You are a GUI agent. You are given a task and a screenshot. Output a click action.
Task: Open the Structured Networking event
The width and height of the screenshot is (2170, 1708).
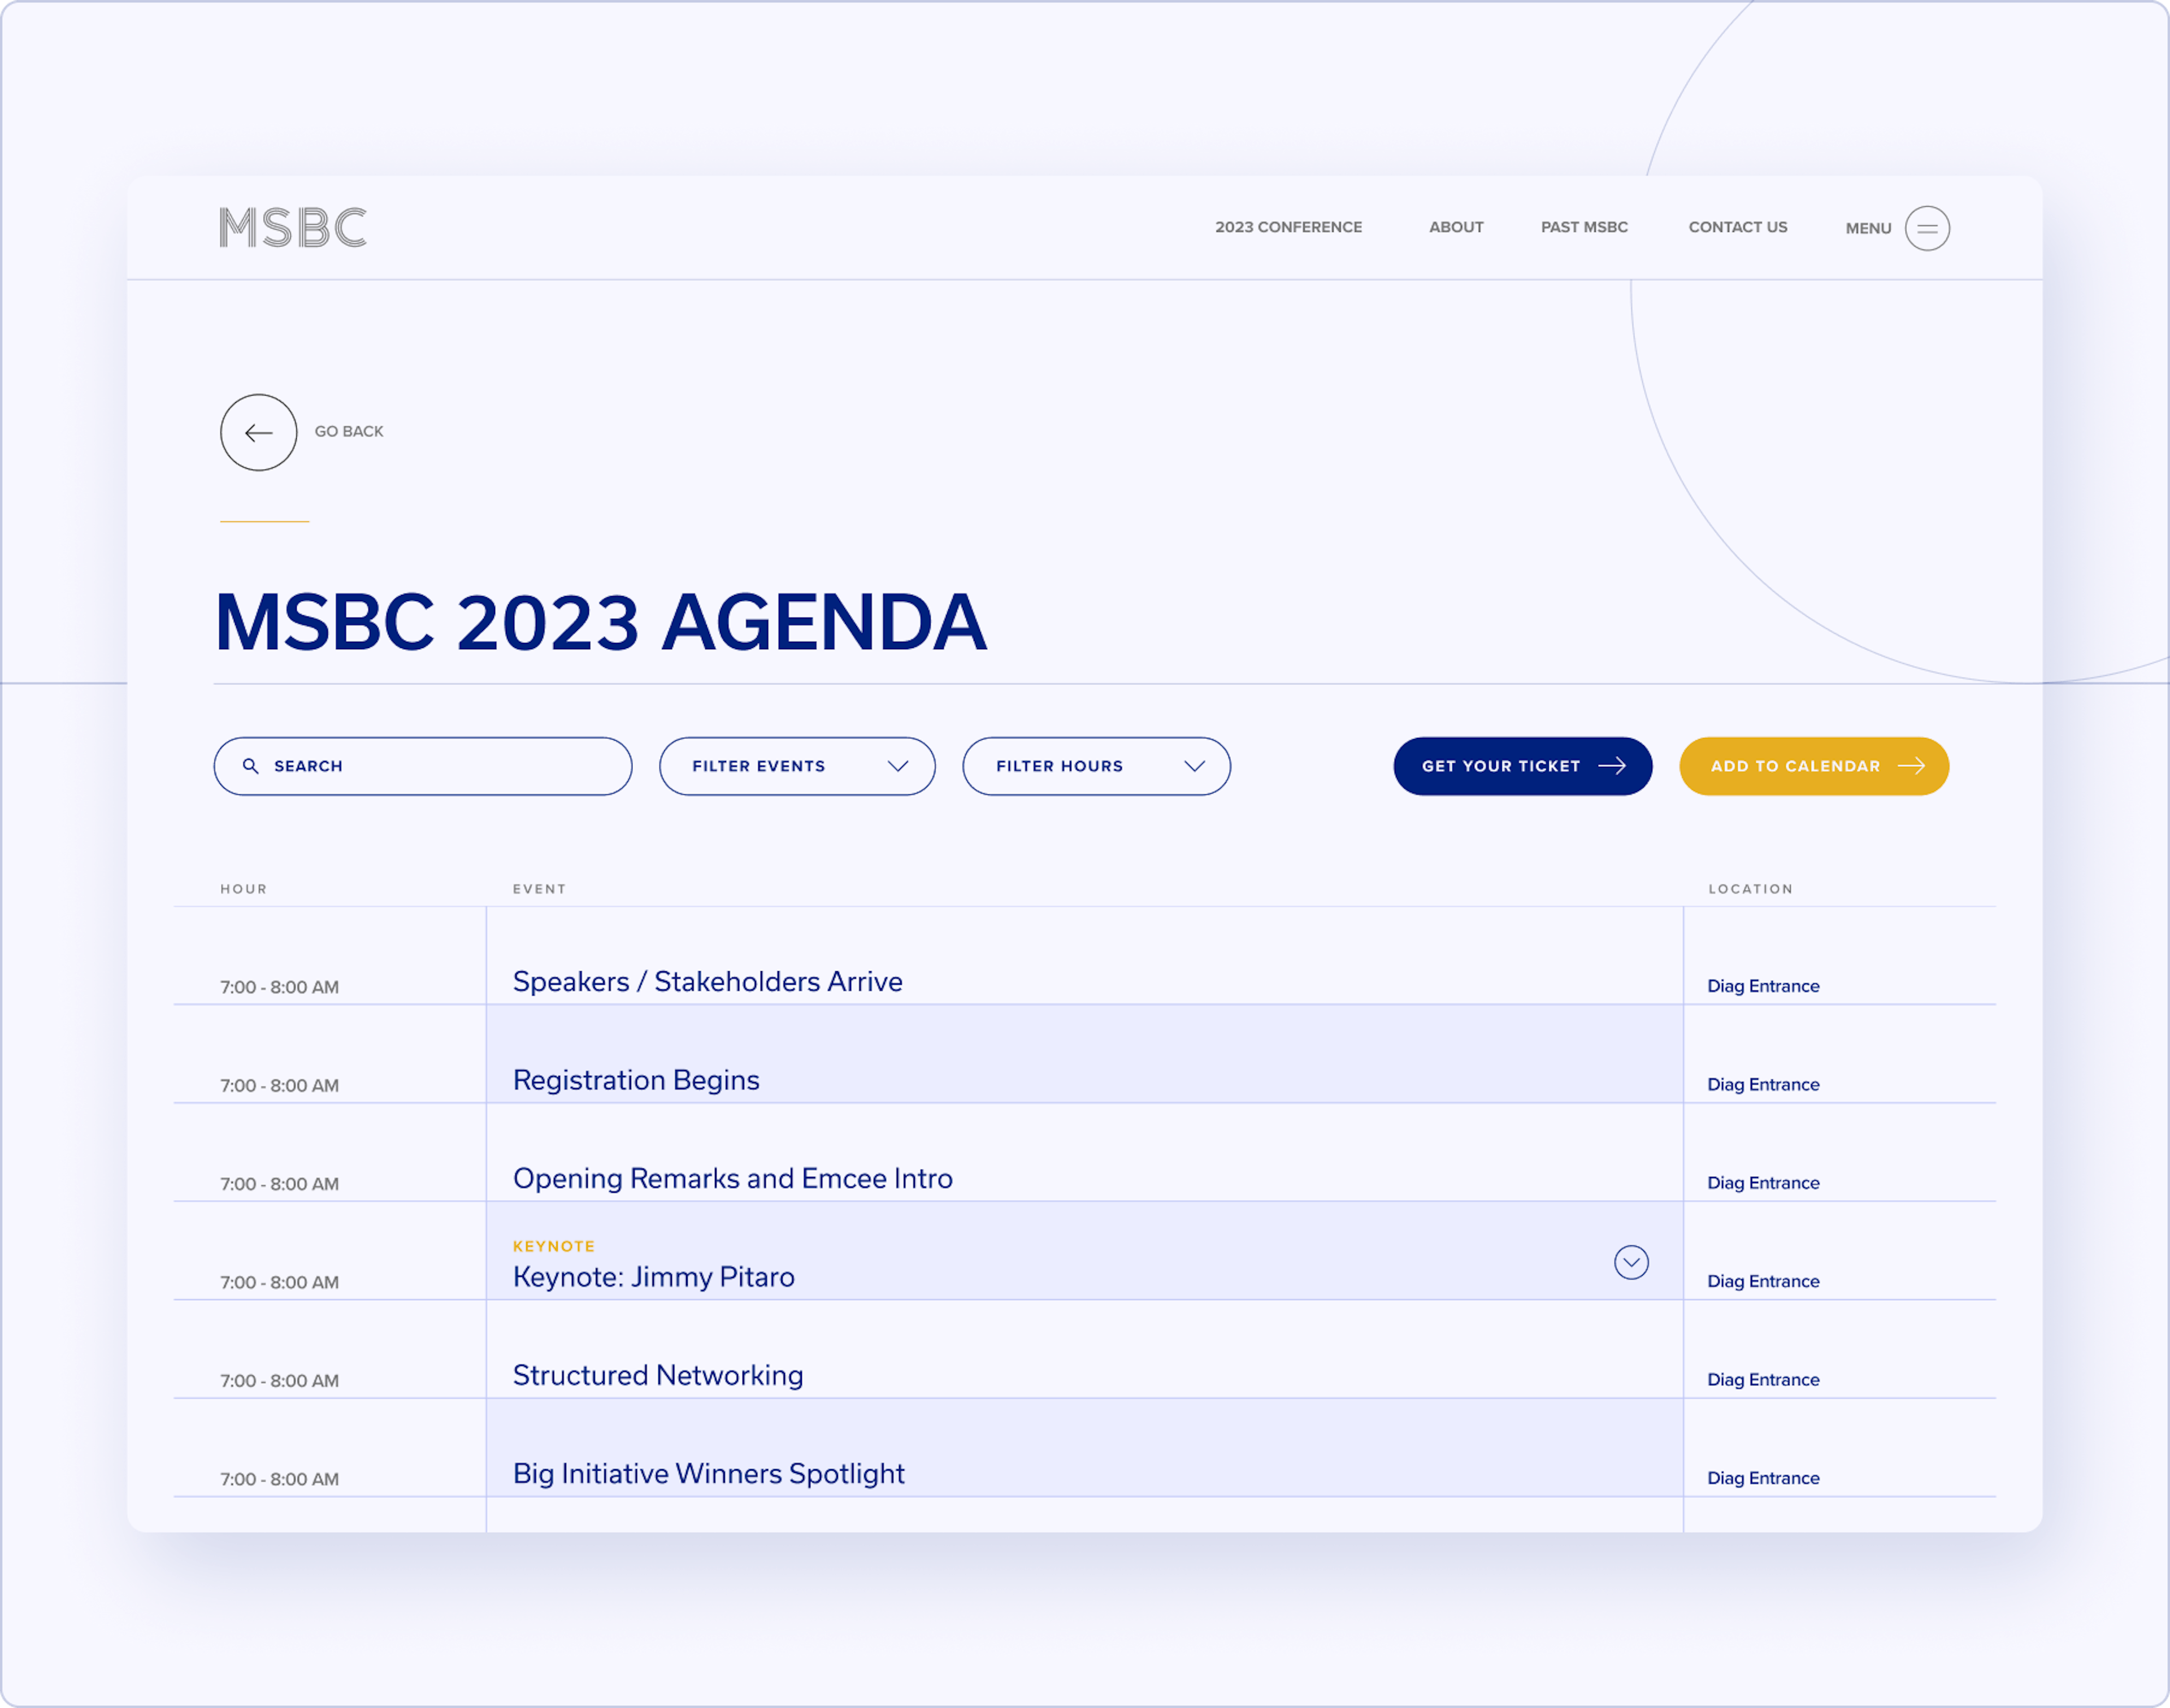pos(658,1375)
